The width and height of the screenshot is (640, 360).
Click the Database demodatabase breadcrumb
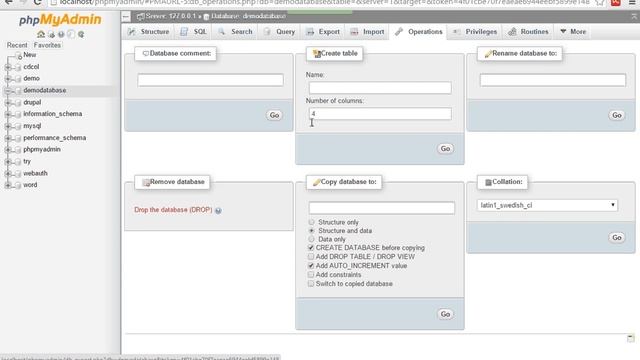coord(248,16)
